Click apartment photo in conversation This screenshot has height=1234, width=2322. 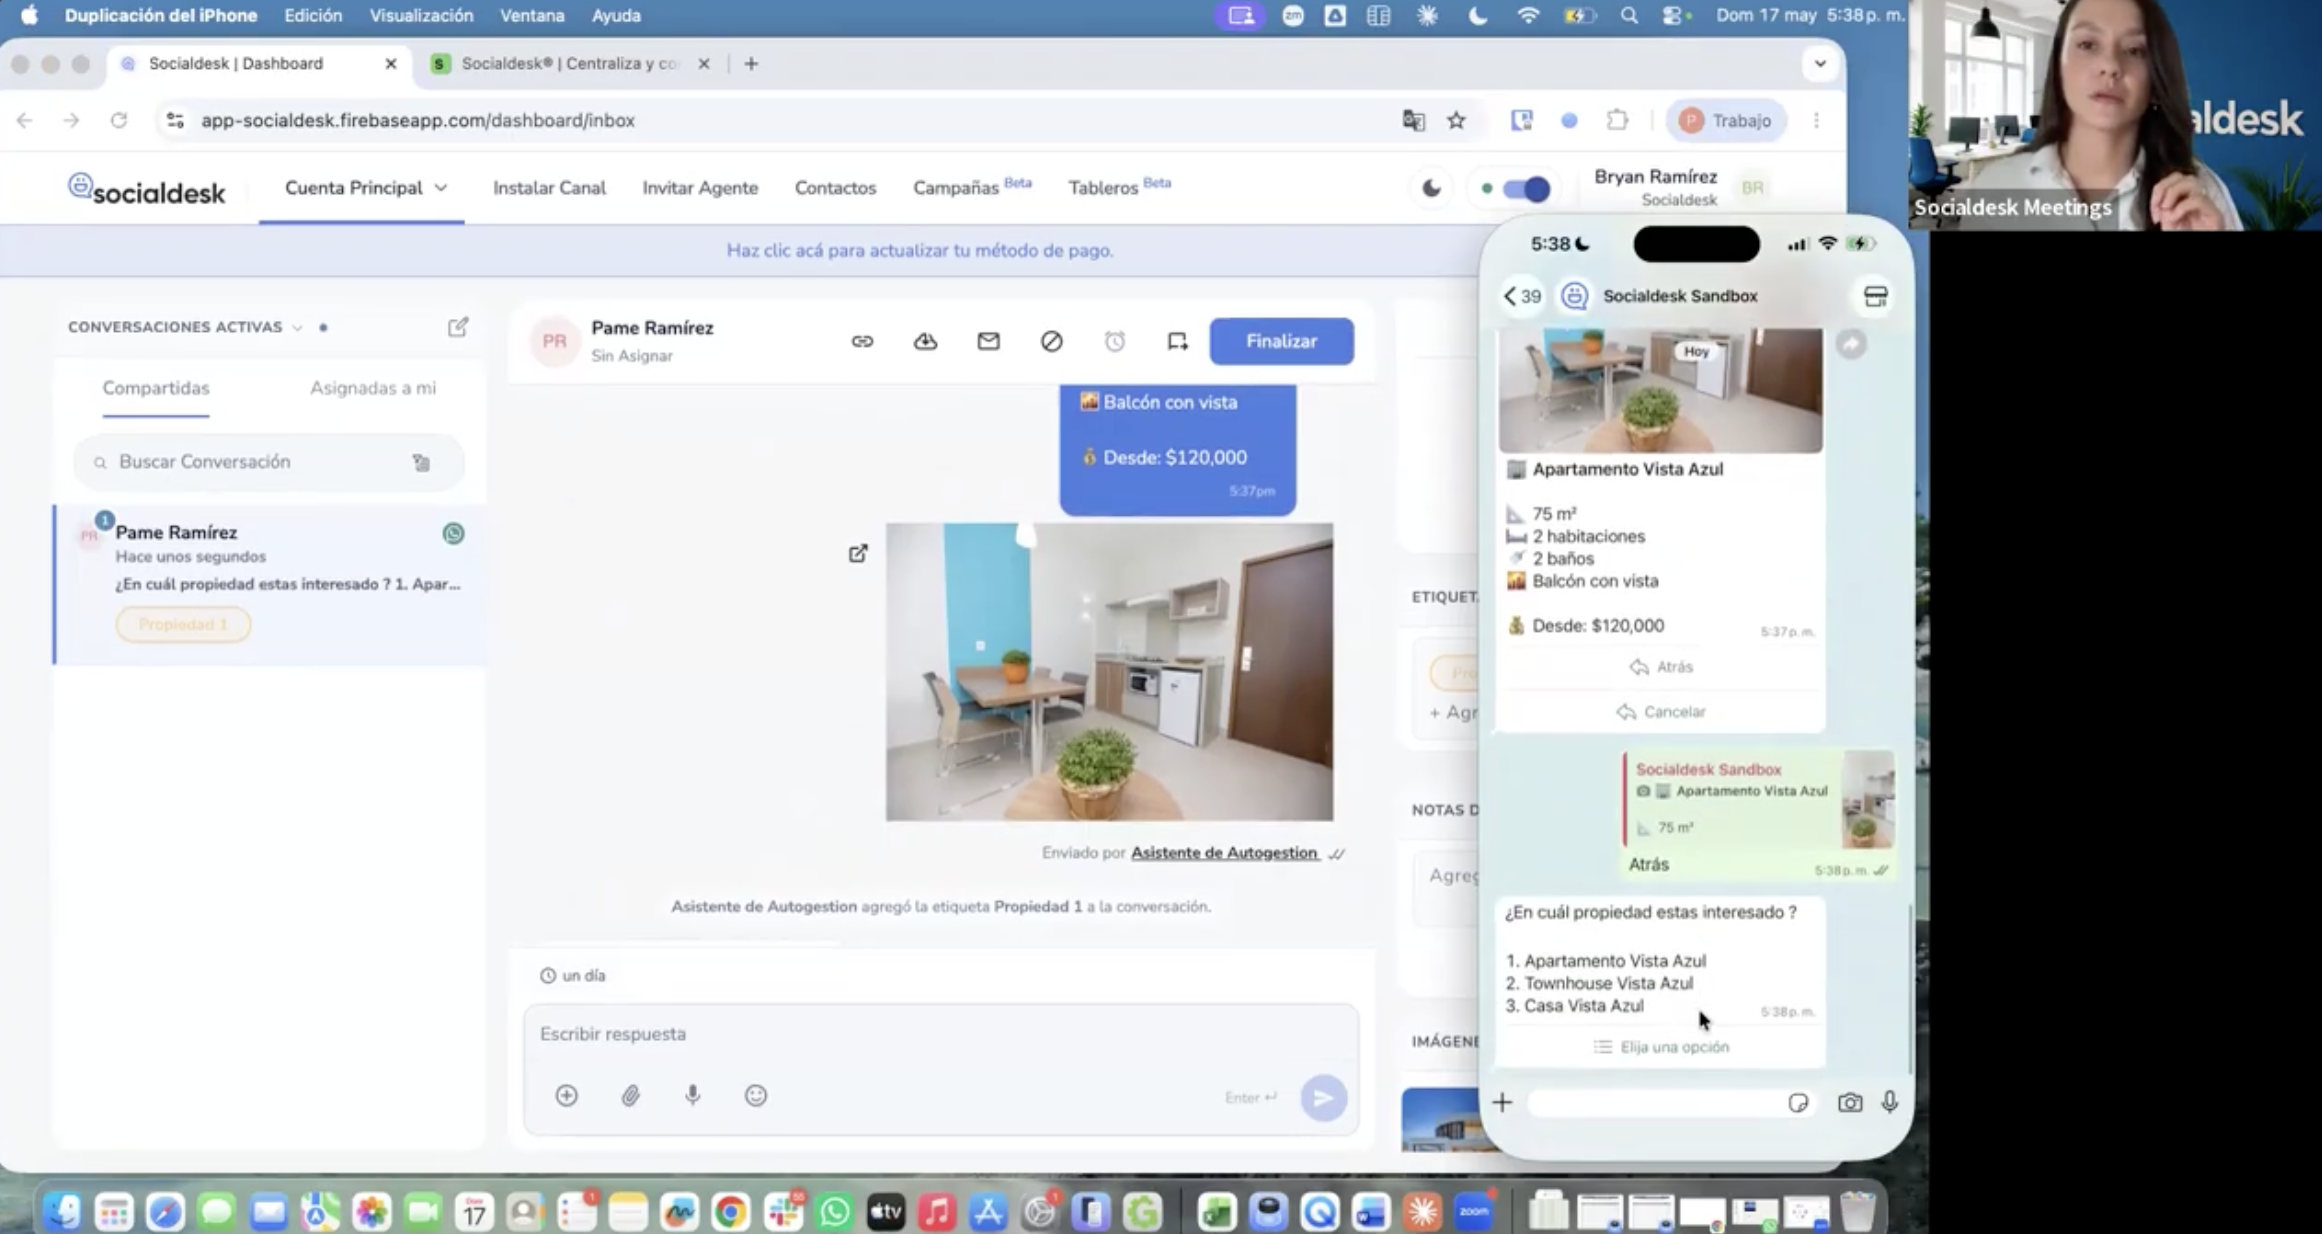pos(1109,672)
